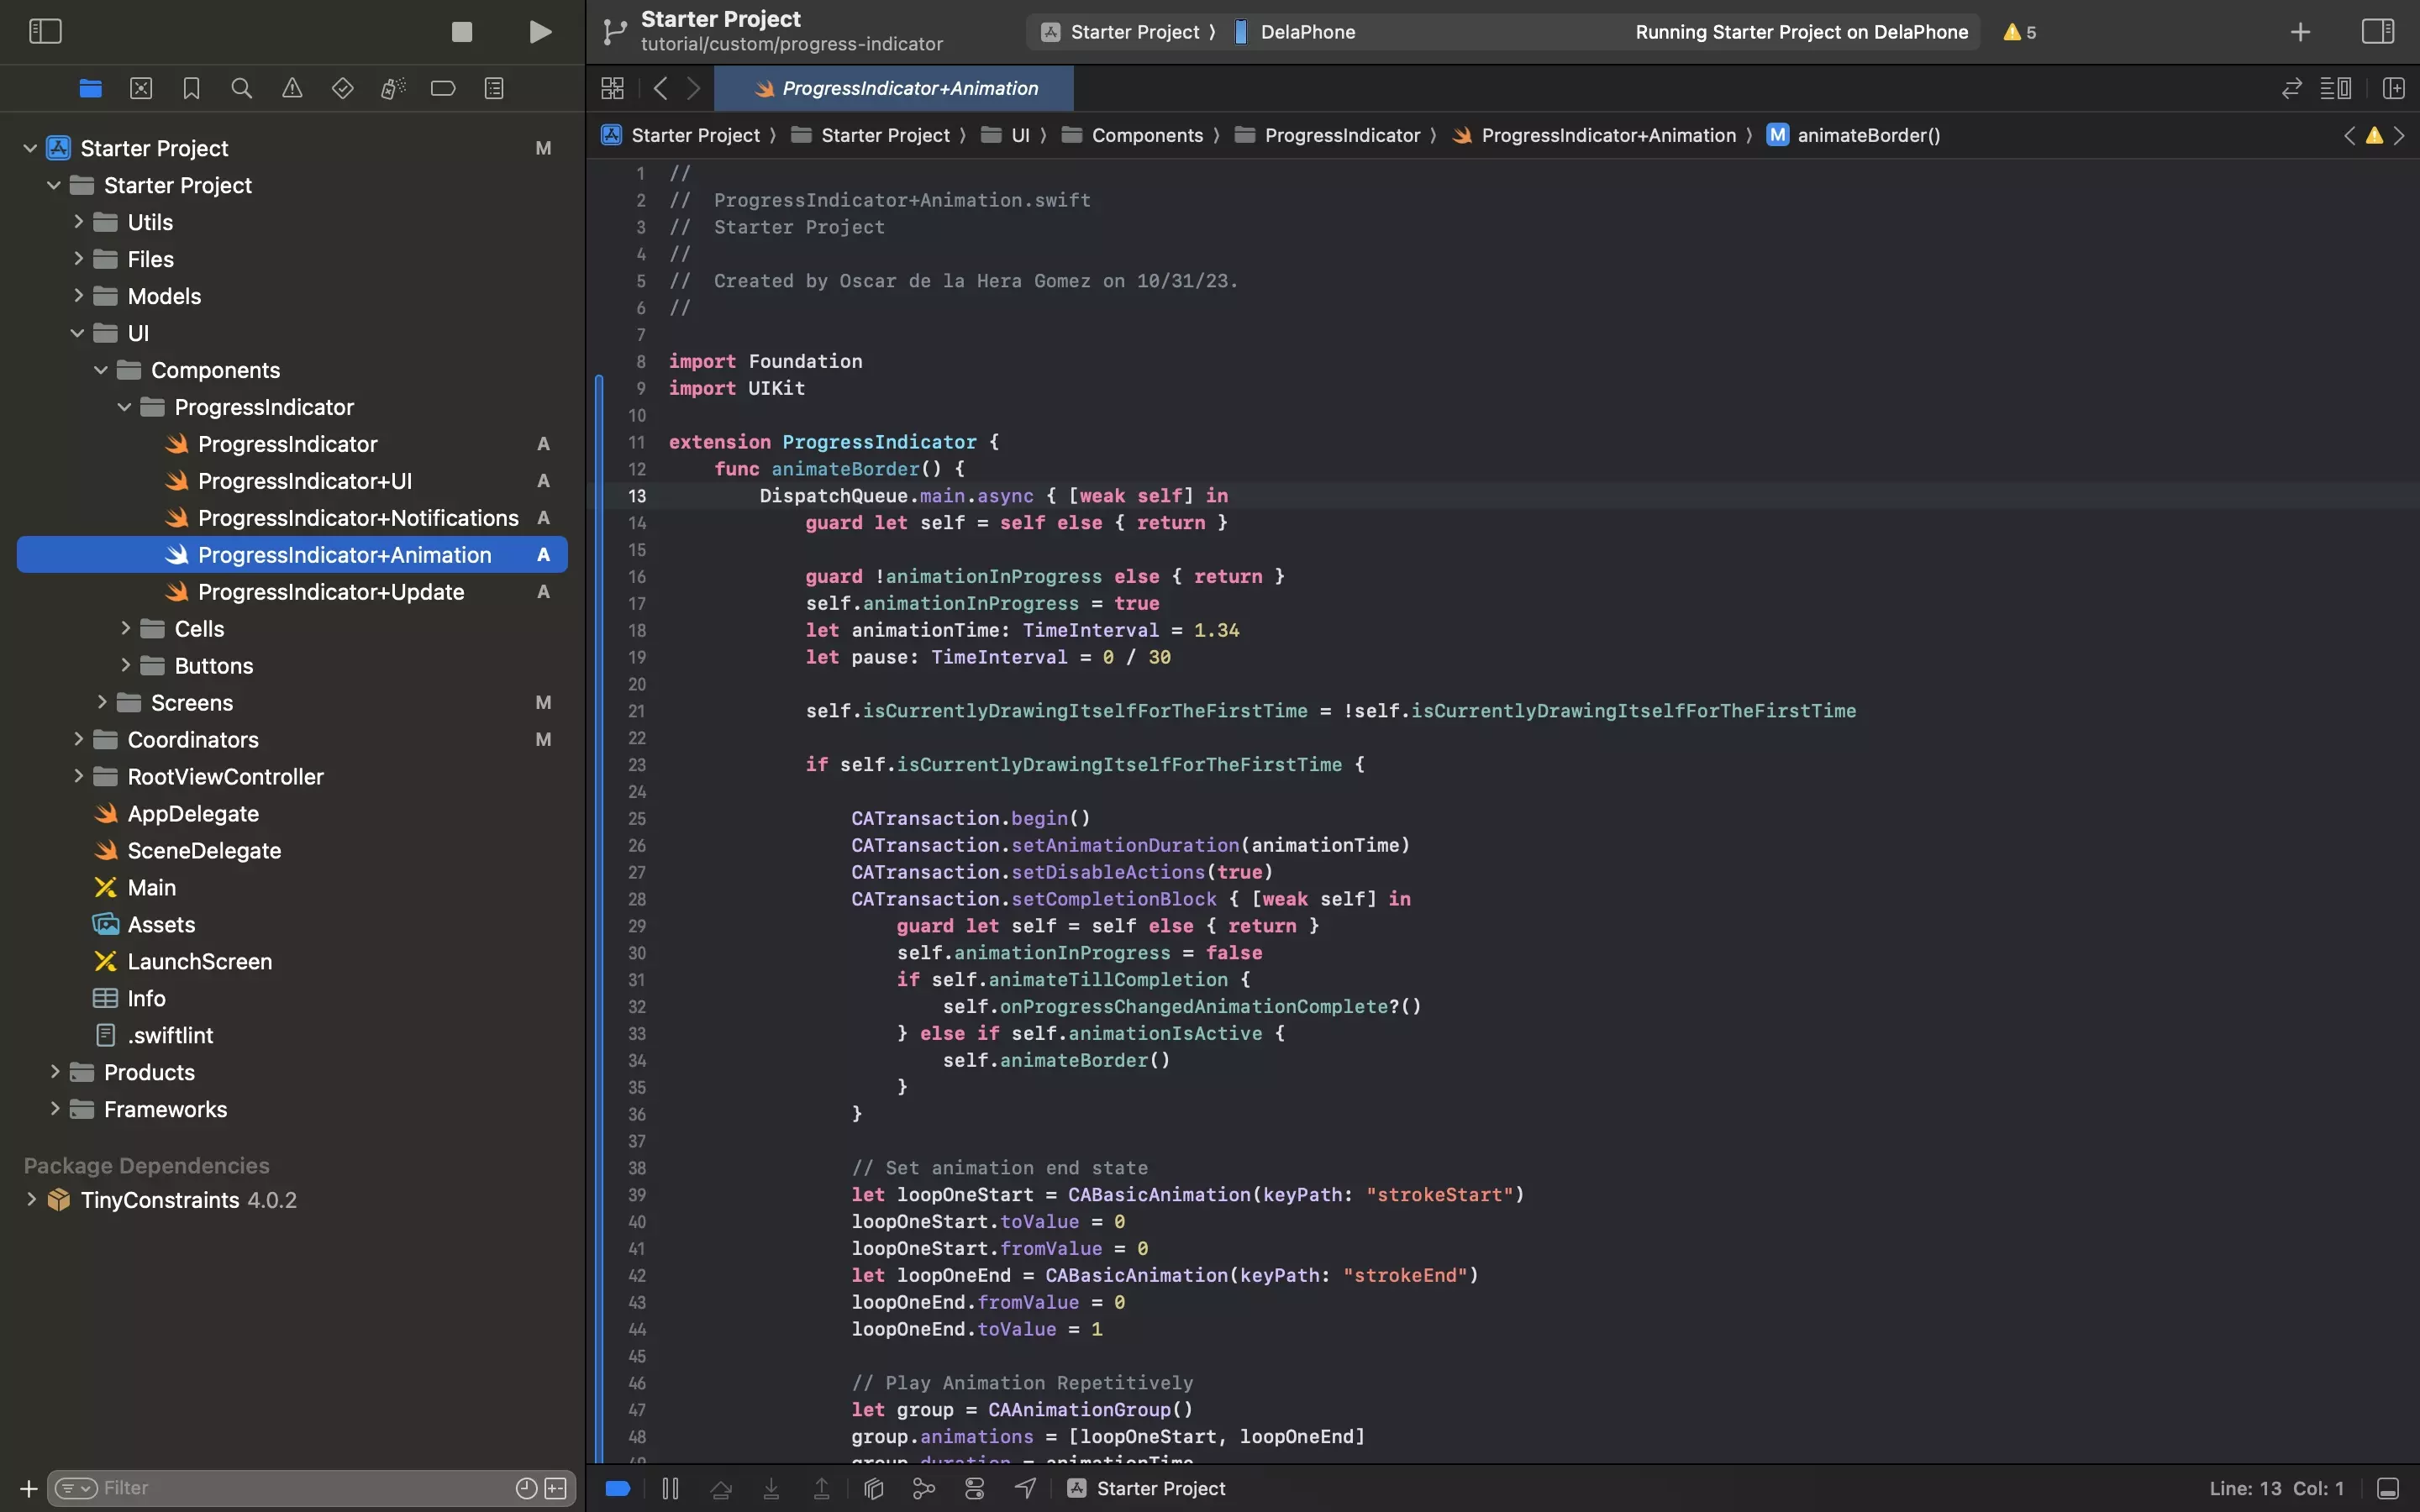2420x1512 pixels.
Task: Go forward in editor history
Action: pos(694,88)
